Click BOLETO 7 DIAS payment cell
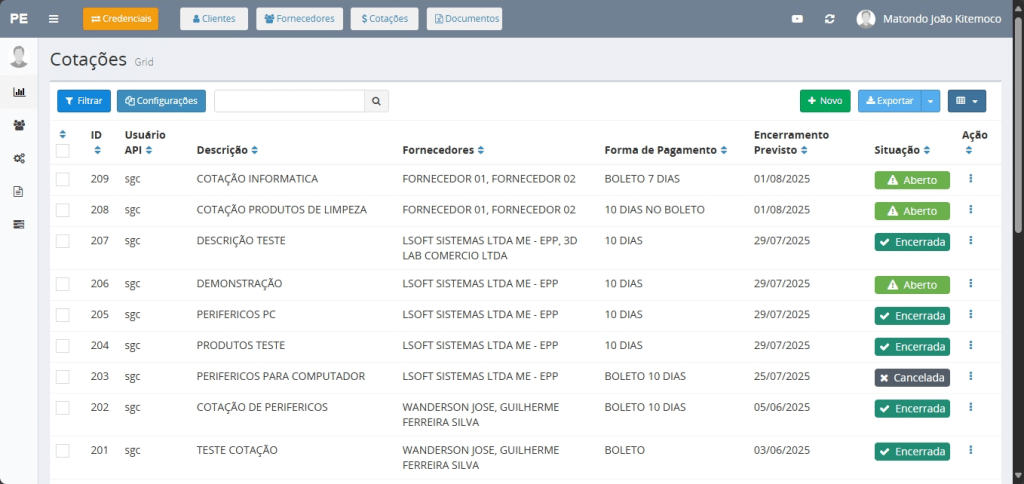1024x484 pixels. pos(642,179)
